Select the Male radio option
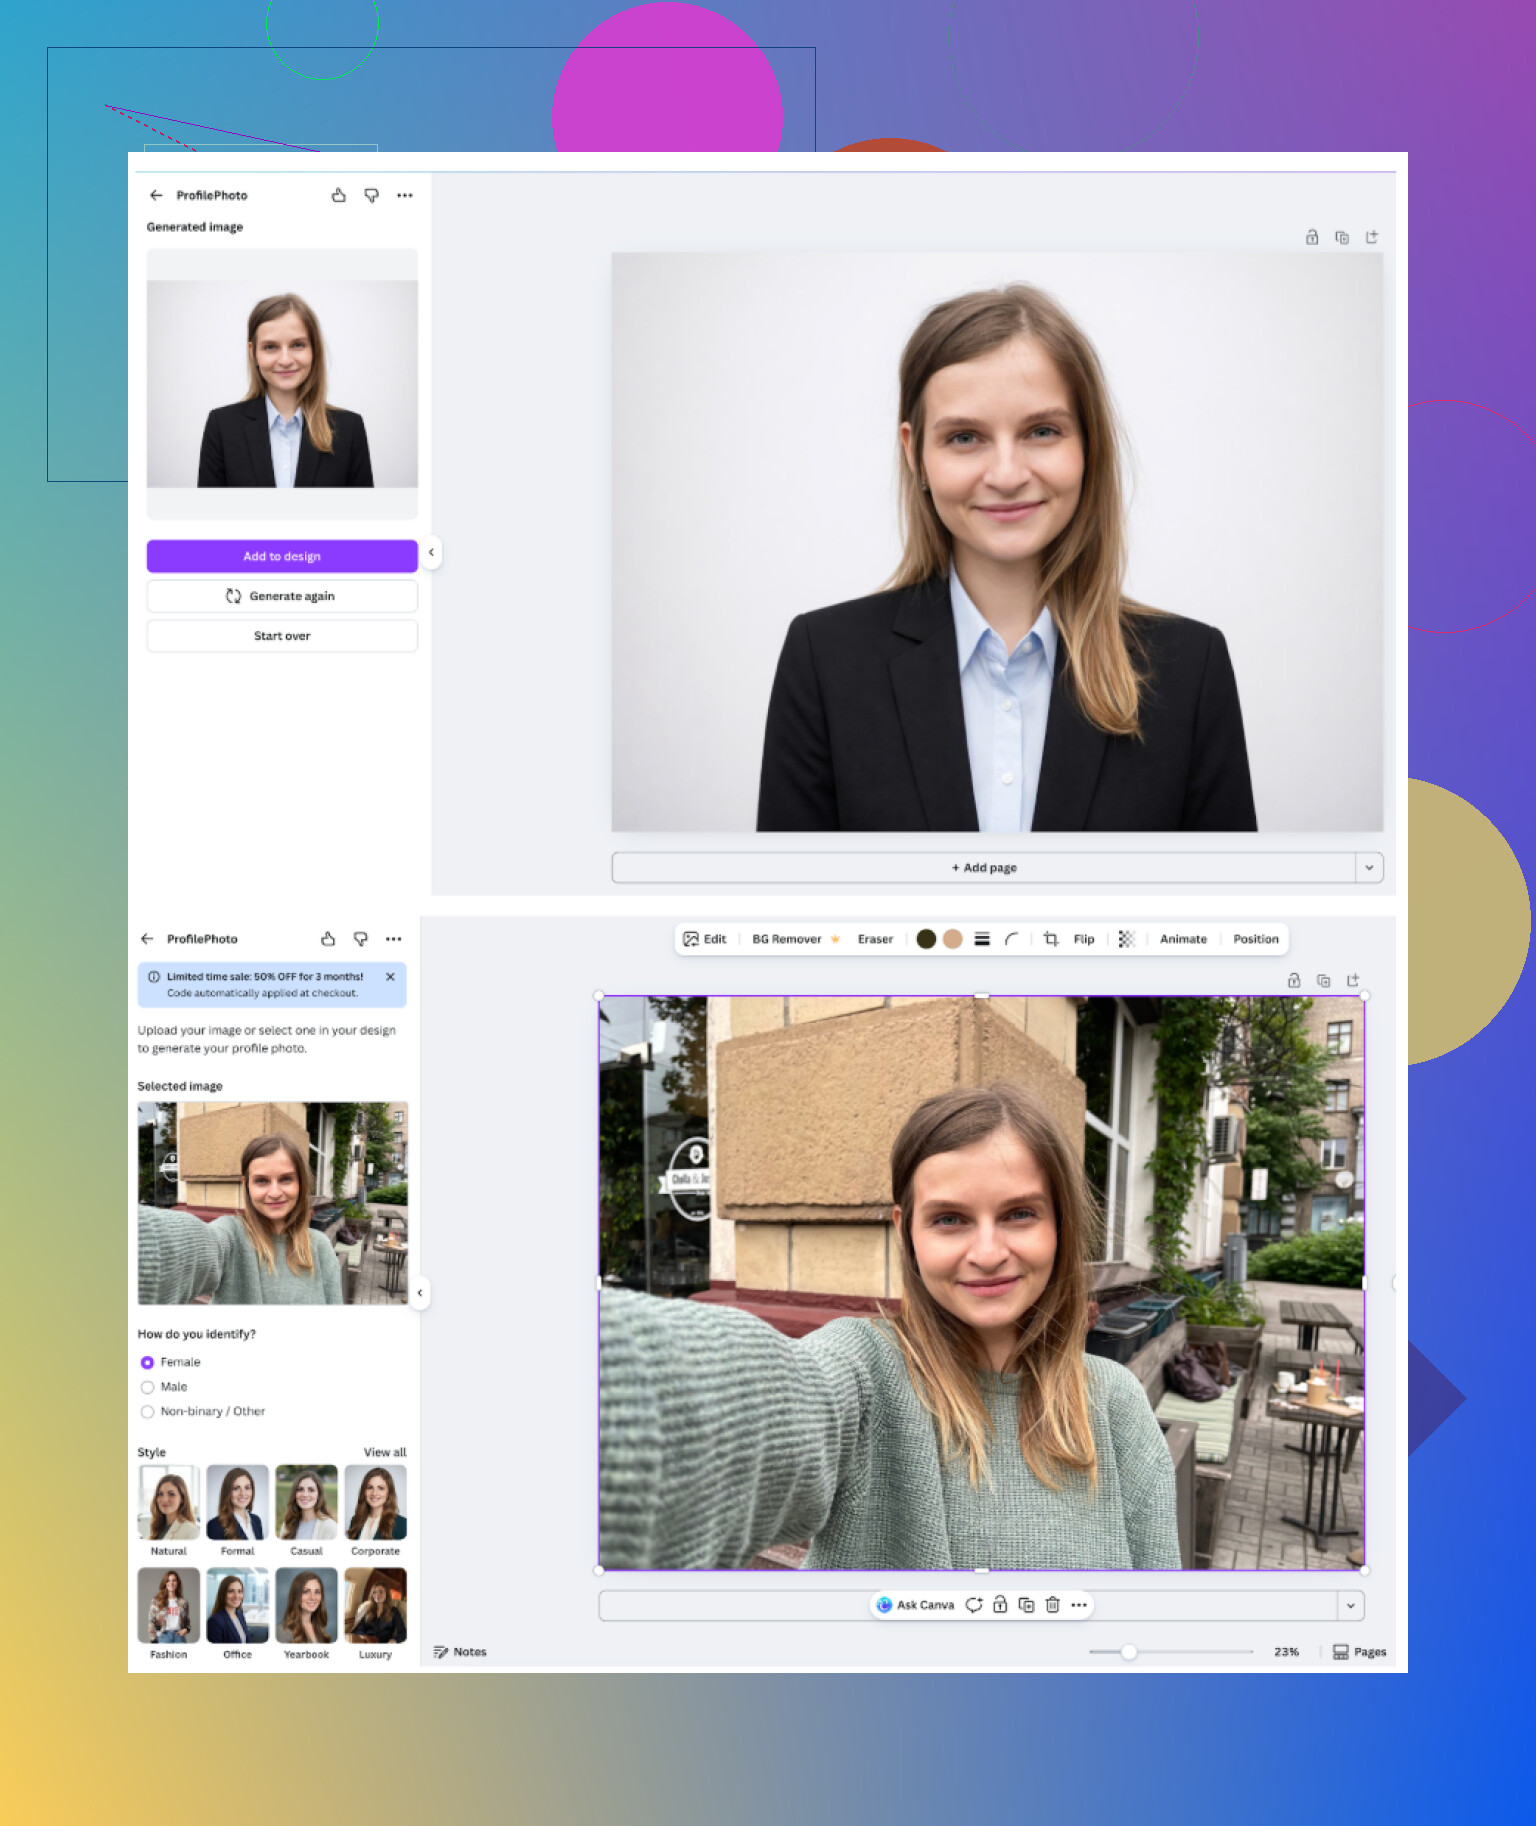The image size is (1536, 1826). point(148,1387)
